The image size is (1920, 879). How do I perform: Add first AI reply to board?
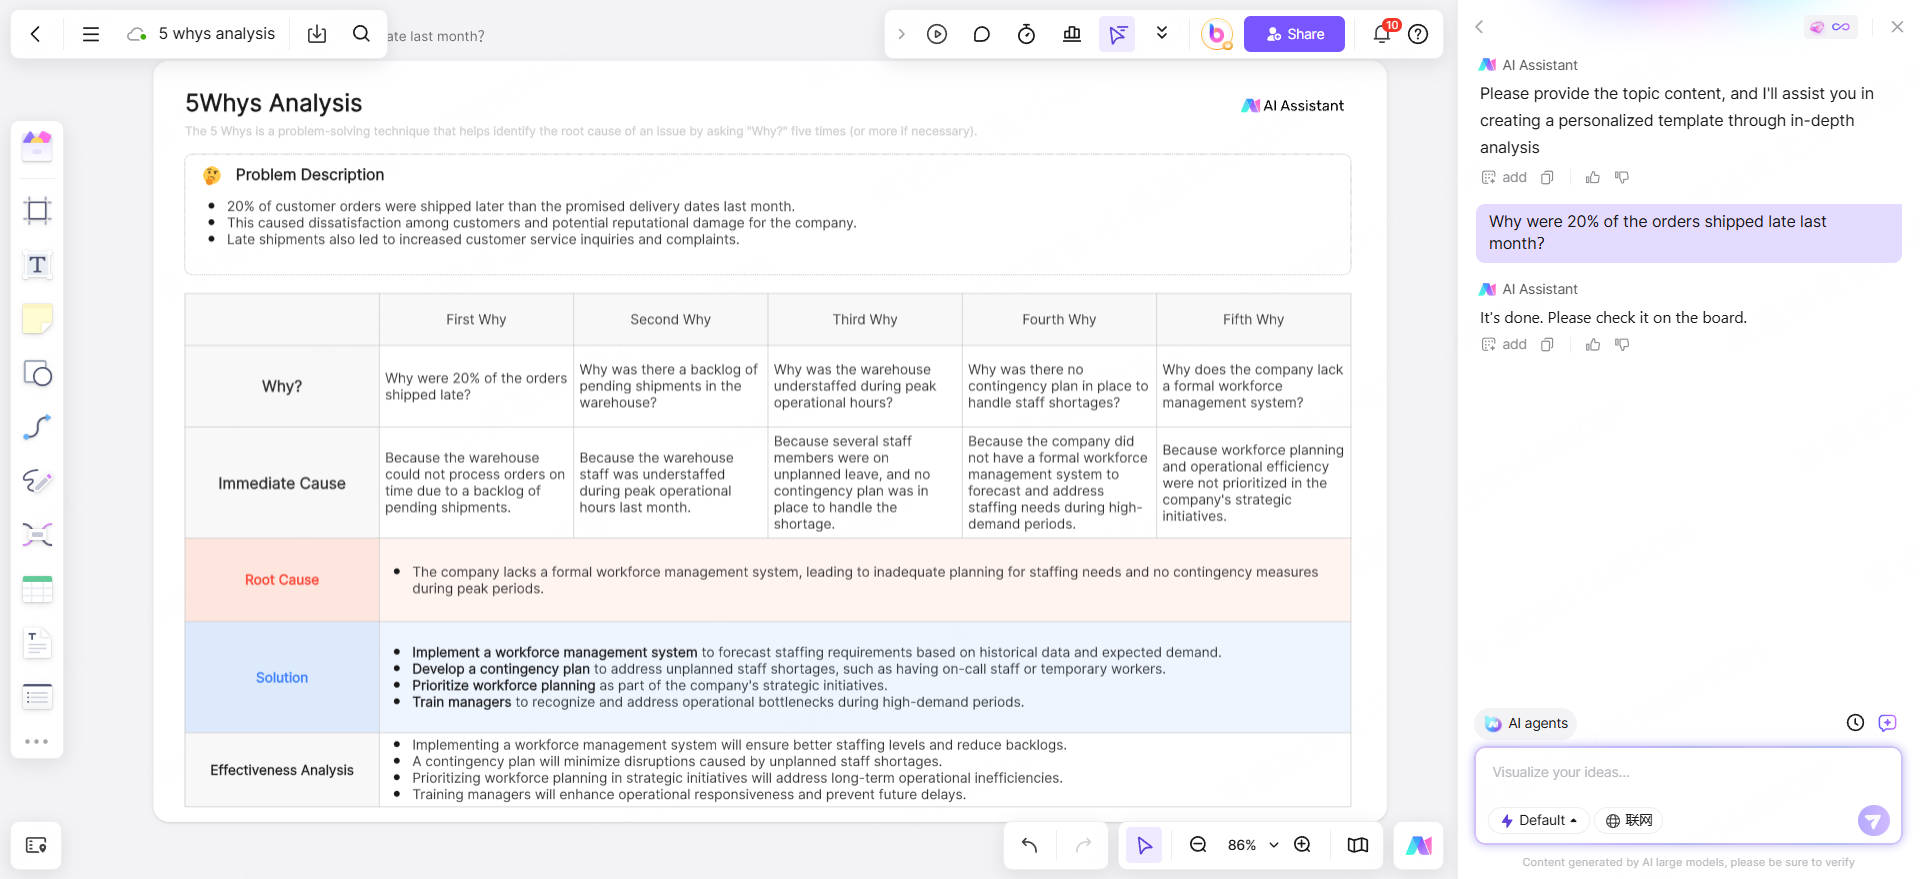tap(1504, 177)
